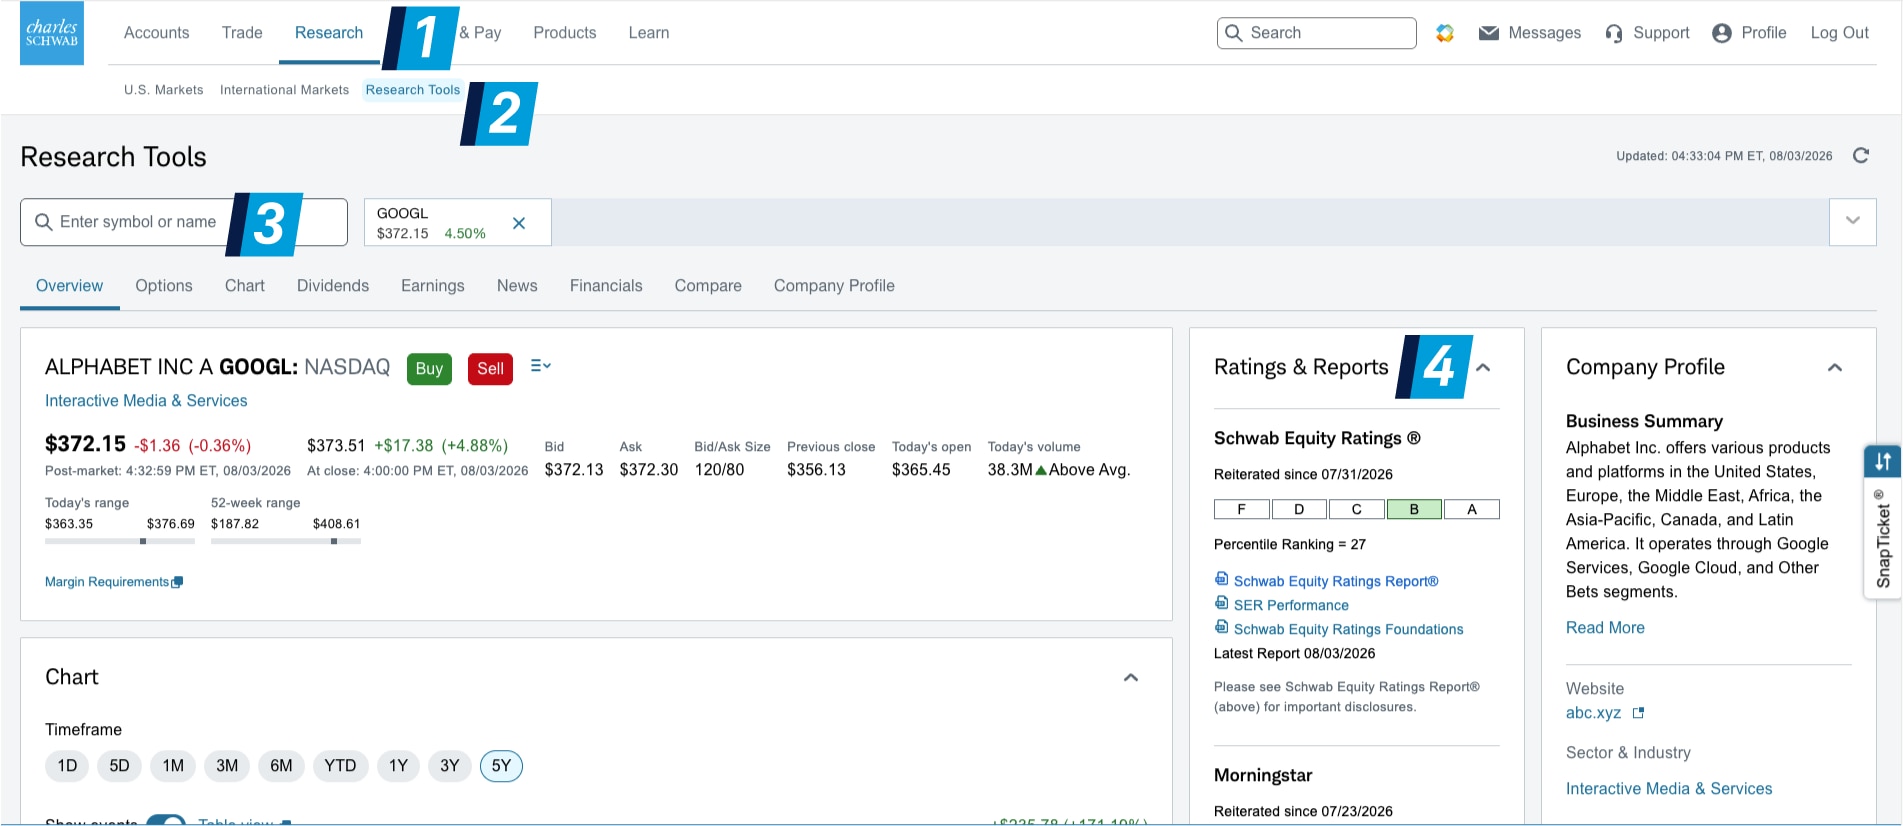Open Margin Requirements link
Screen dimensions: 1903x826
[107, 582]
